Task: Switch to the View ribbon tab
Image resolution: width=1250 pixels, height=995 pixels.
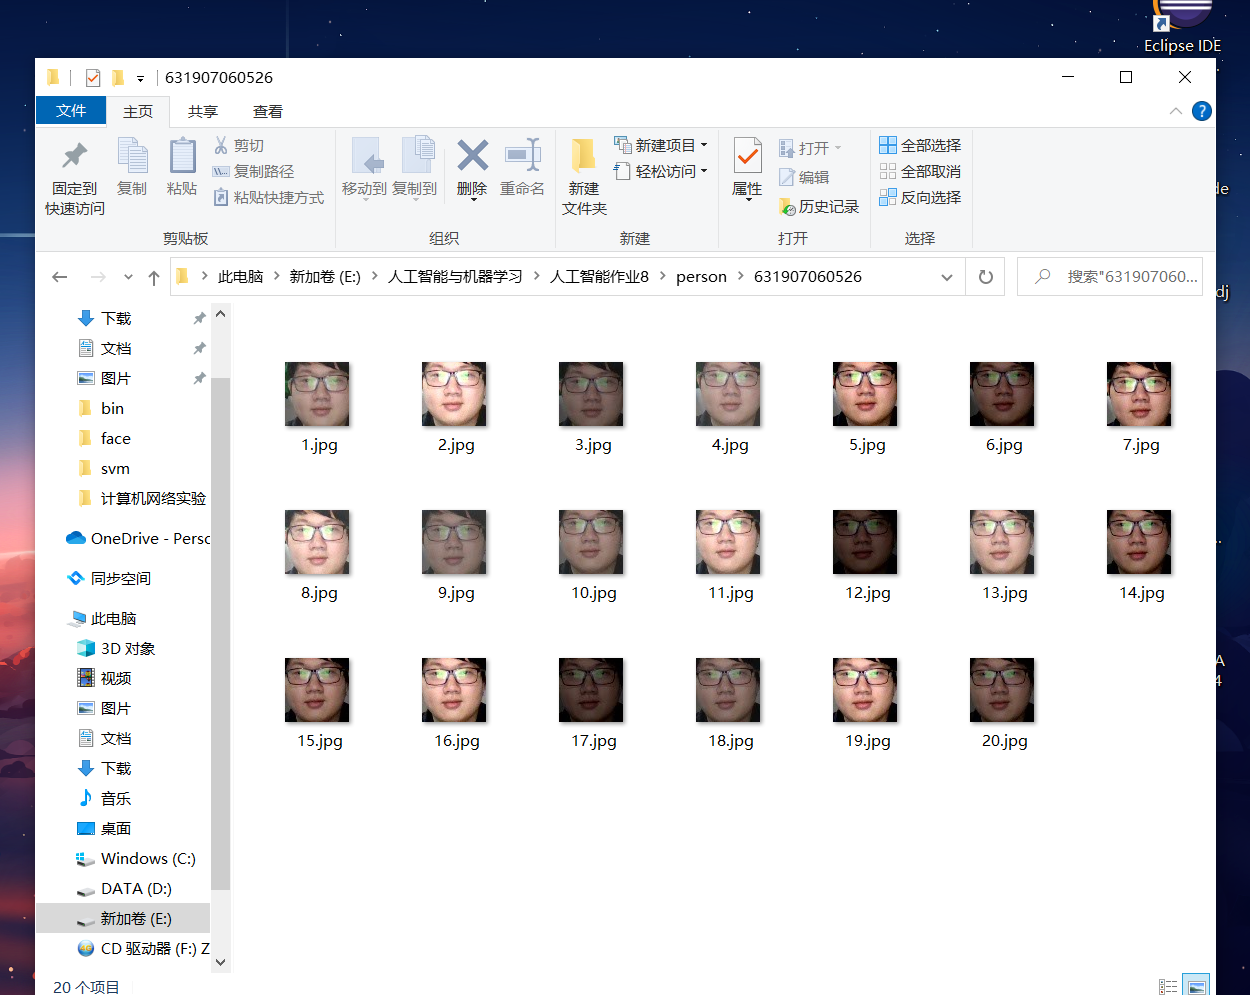Action: [268, 111]
